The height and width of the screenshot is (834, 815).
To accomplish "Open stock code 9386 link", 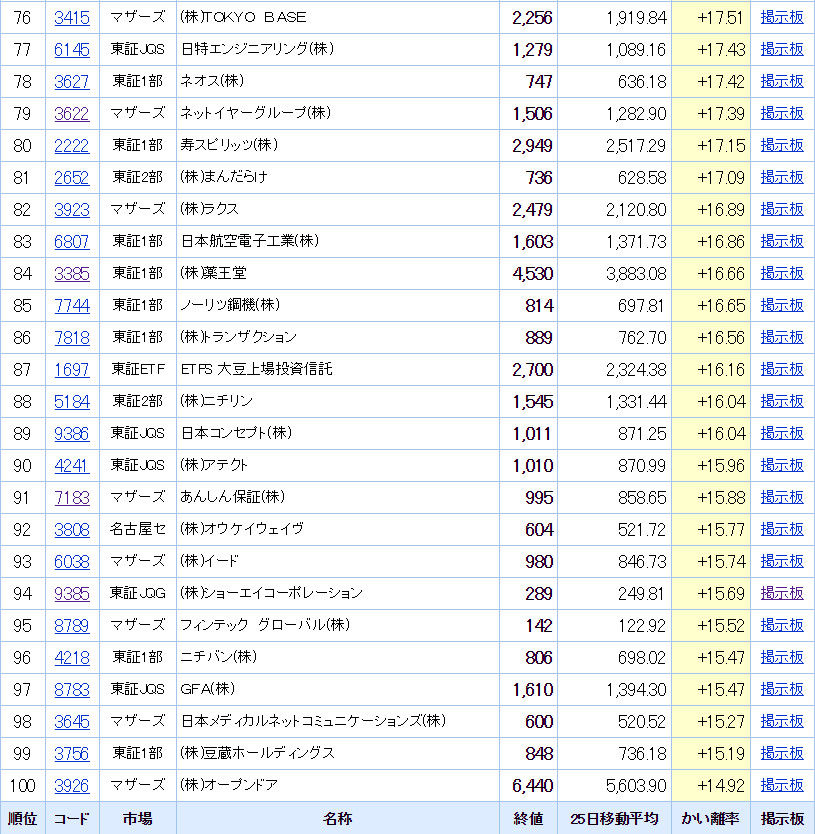I will coord(72,433).
